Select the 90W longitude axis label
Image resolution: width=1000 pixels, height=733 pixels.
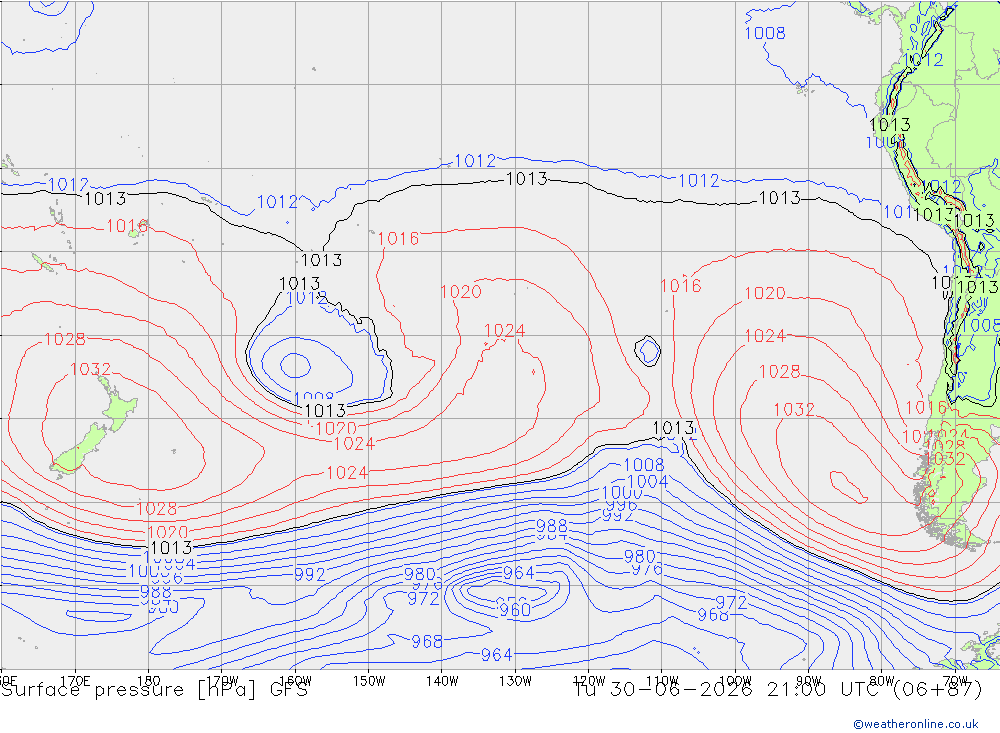coord(809,681)
